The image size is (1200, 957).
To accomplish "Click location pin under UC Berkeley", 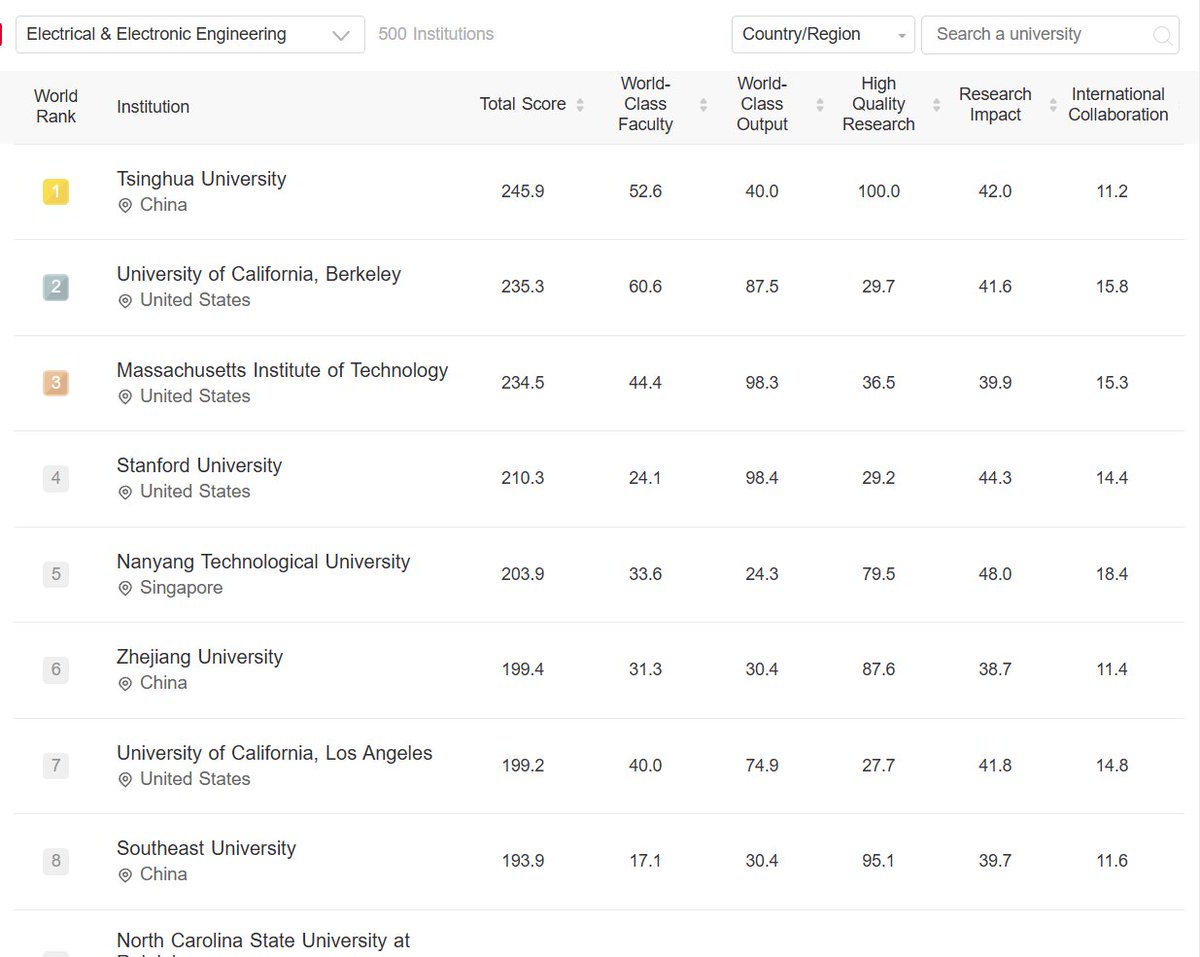I will click(125, 300).
